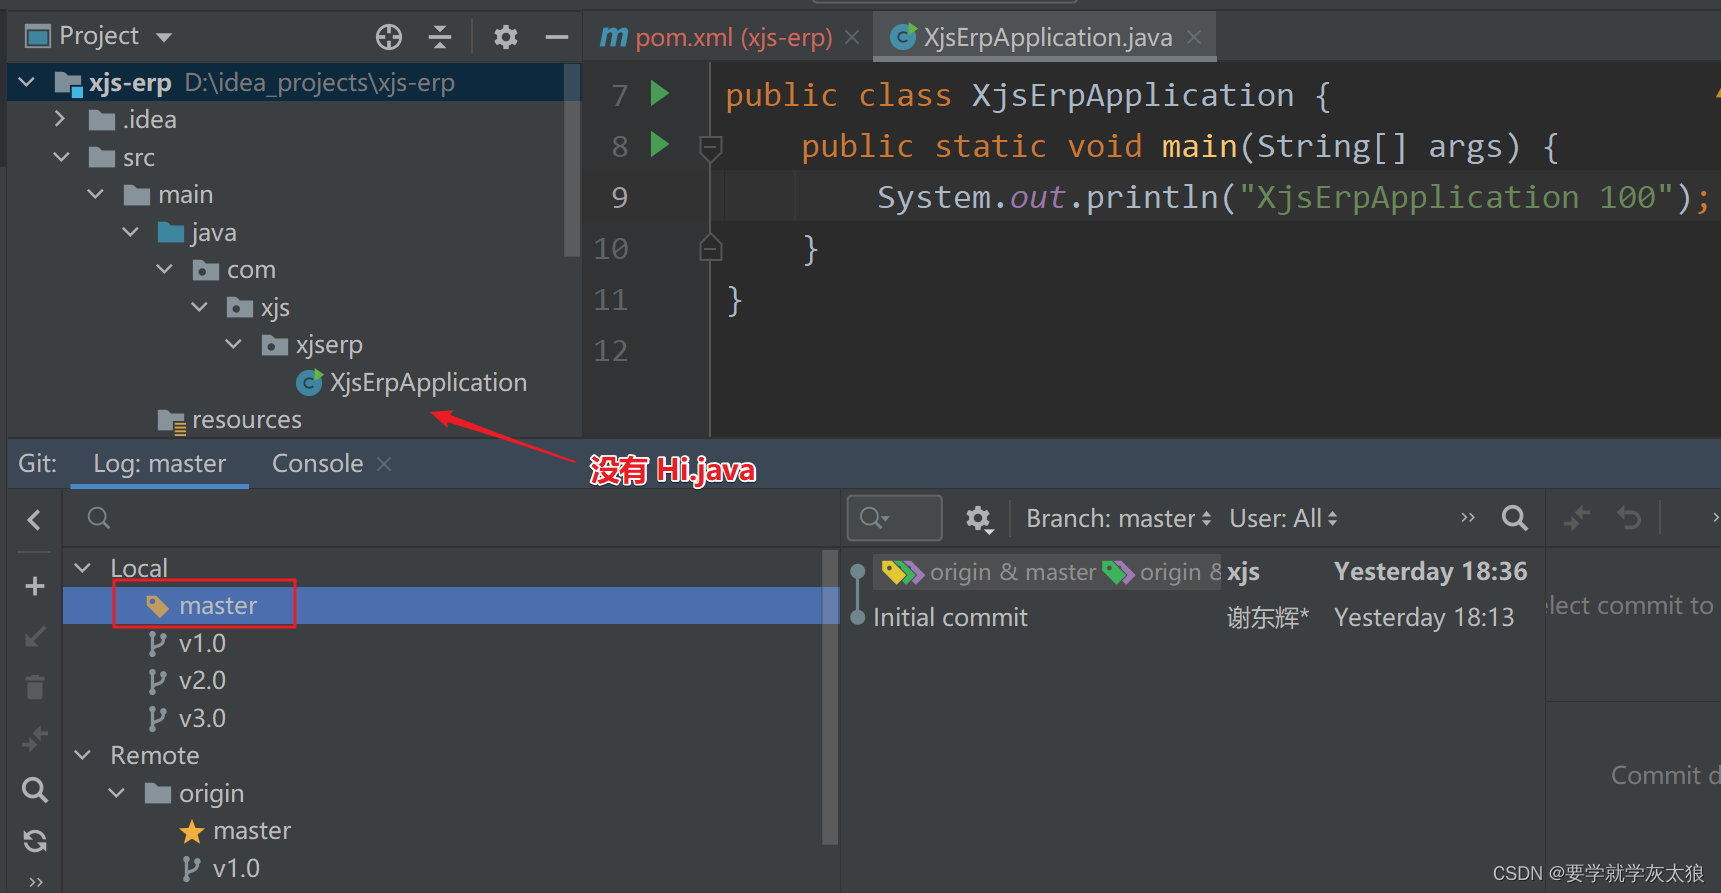Image resolution: width=1721 pixels, height=893 pixels.
Task: Collapse the com package
Action: pyautogui.click(x=165, y=270)
